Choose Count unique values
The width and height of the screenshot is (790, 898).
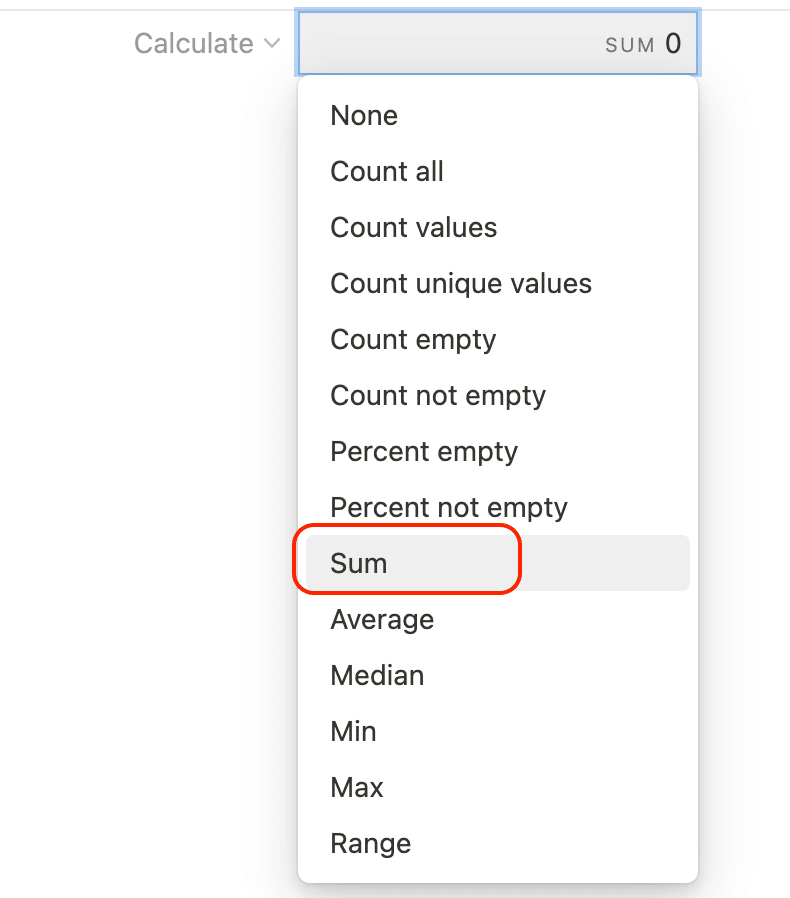click(497, 283)
